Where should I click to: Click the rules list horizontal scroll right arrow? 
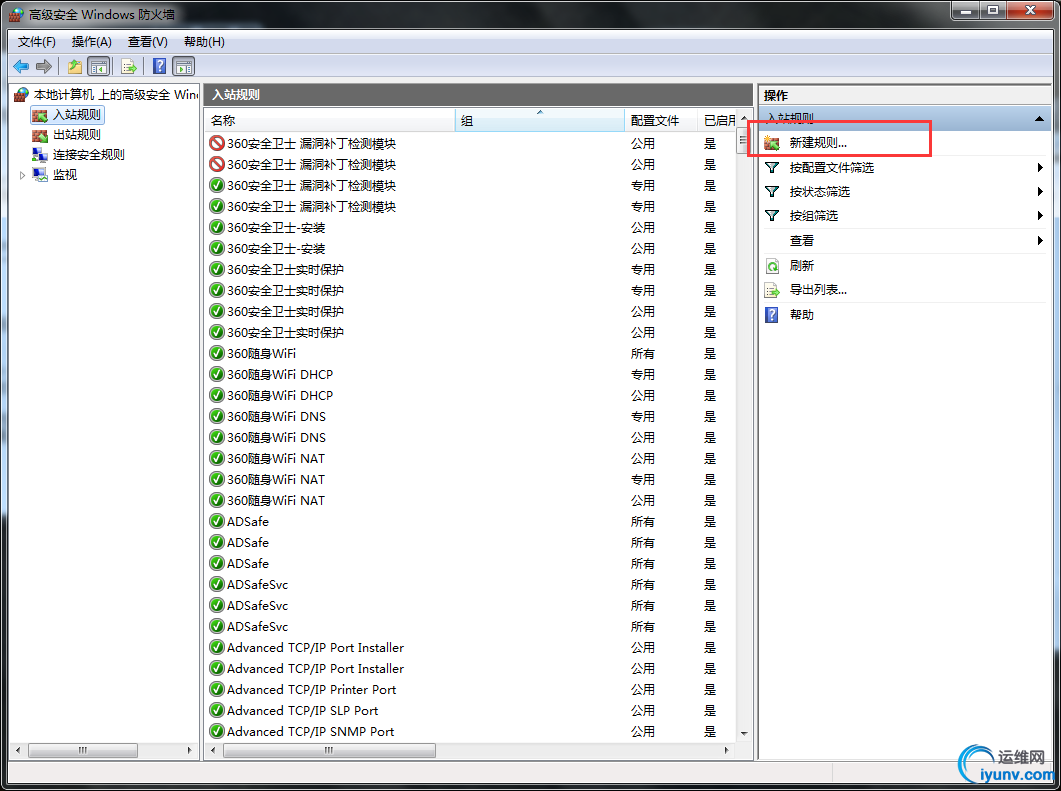[x=727, y=750]
